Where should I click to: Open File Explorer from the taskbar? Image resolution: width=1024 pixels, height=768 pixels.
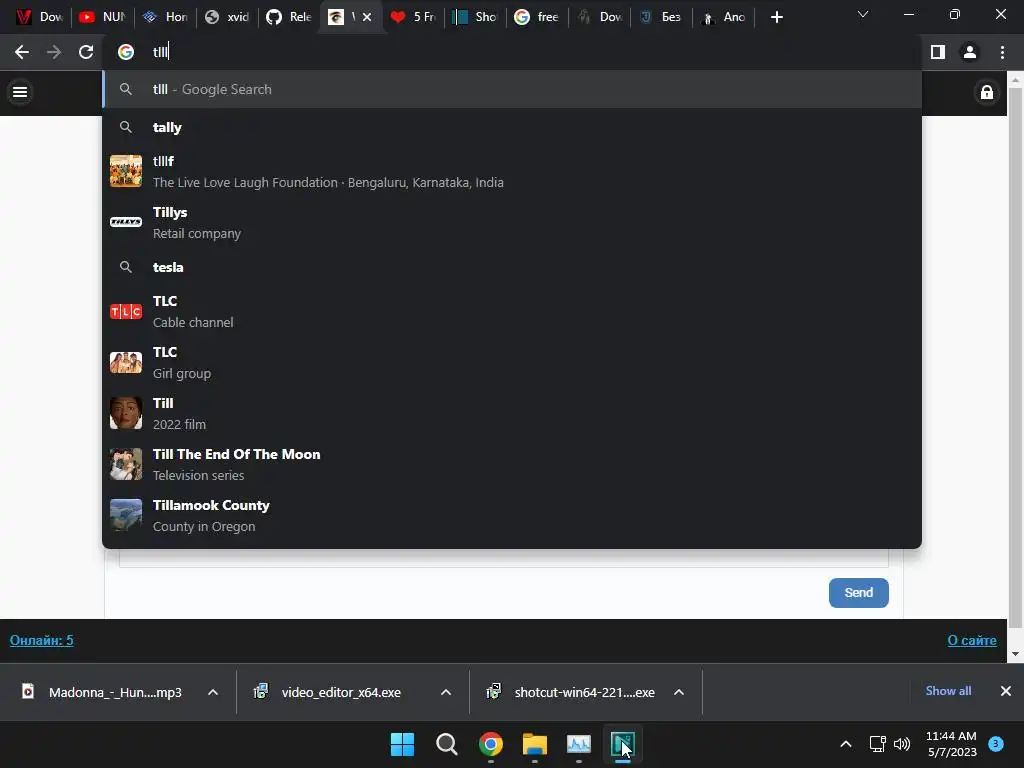[x=535, y=744]
